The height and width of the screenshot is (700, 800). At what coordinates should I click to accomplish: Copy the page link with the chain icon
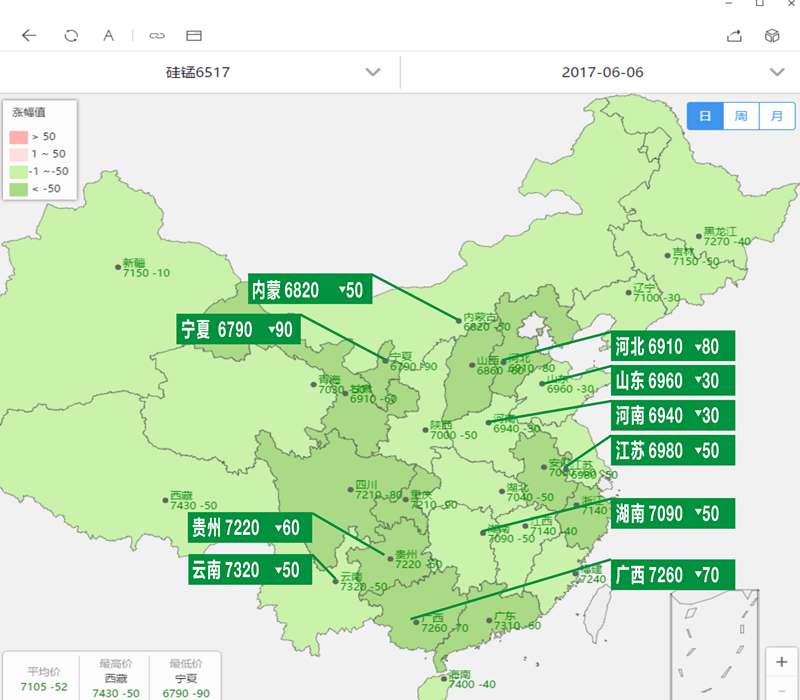pos(157,36)
